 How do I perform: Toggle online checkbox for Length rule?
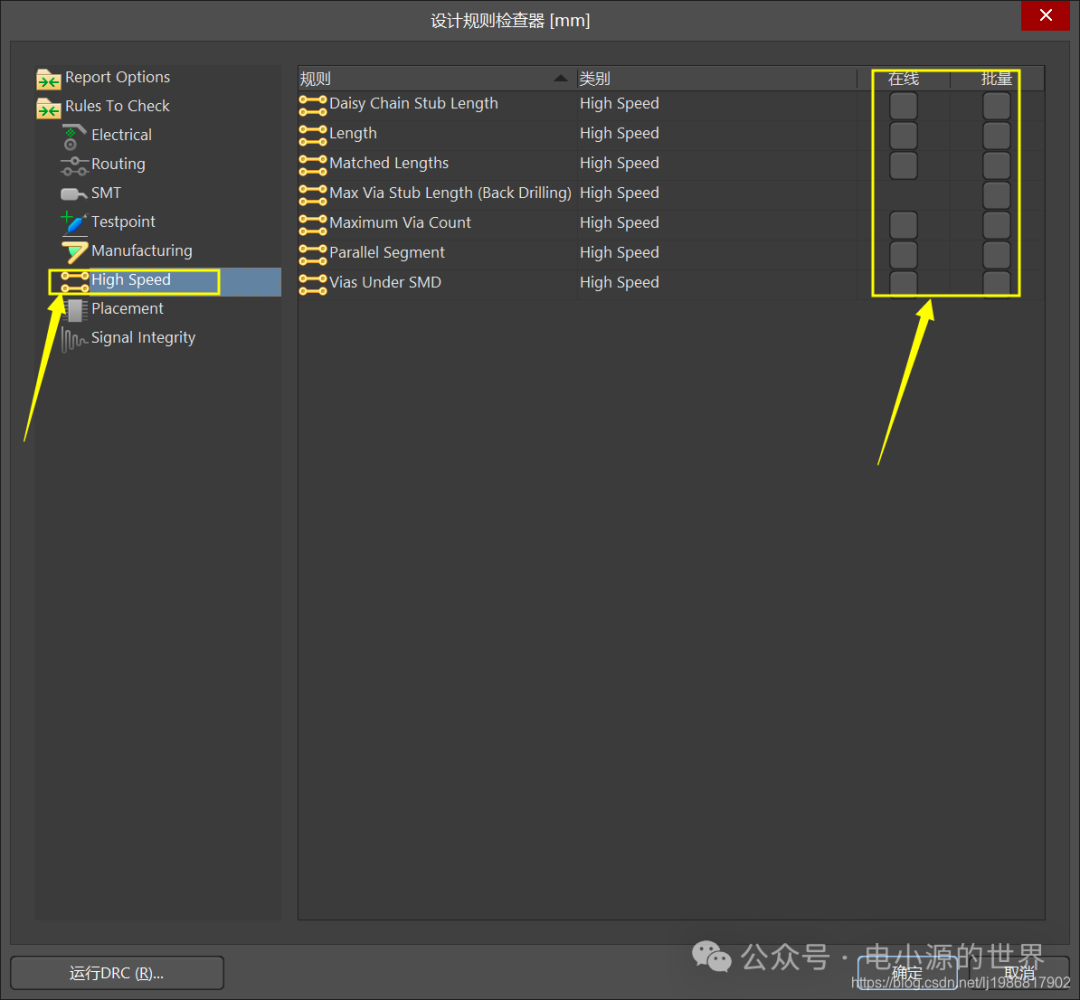[903, 136]
